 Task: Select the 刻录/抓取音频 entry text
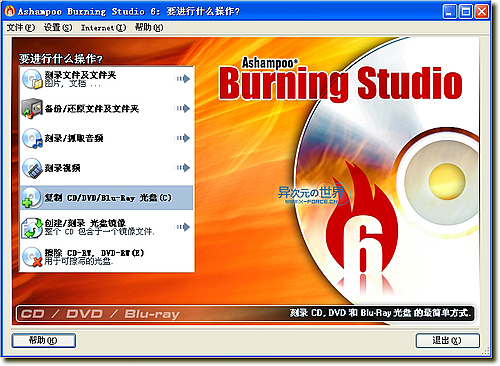pyautogui.click(x=74, y=138)
